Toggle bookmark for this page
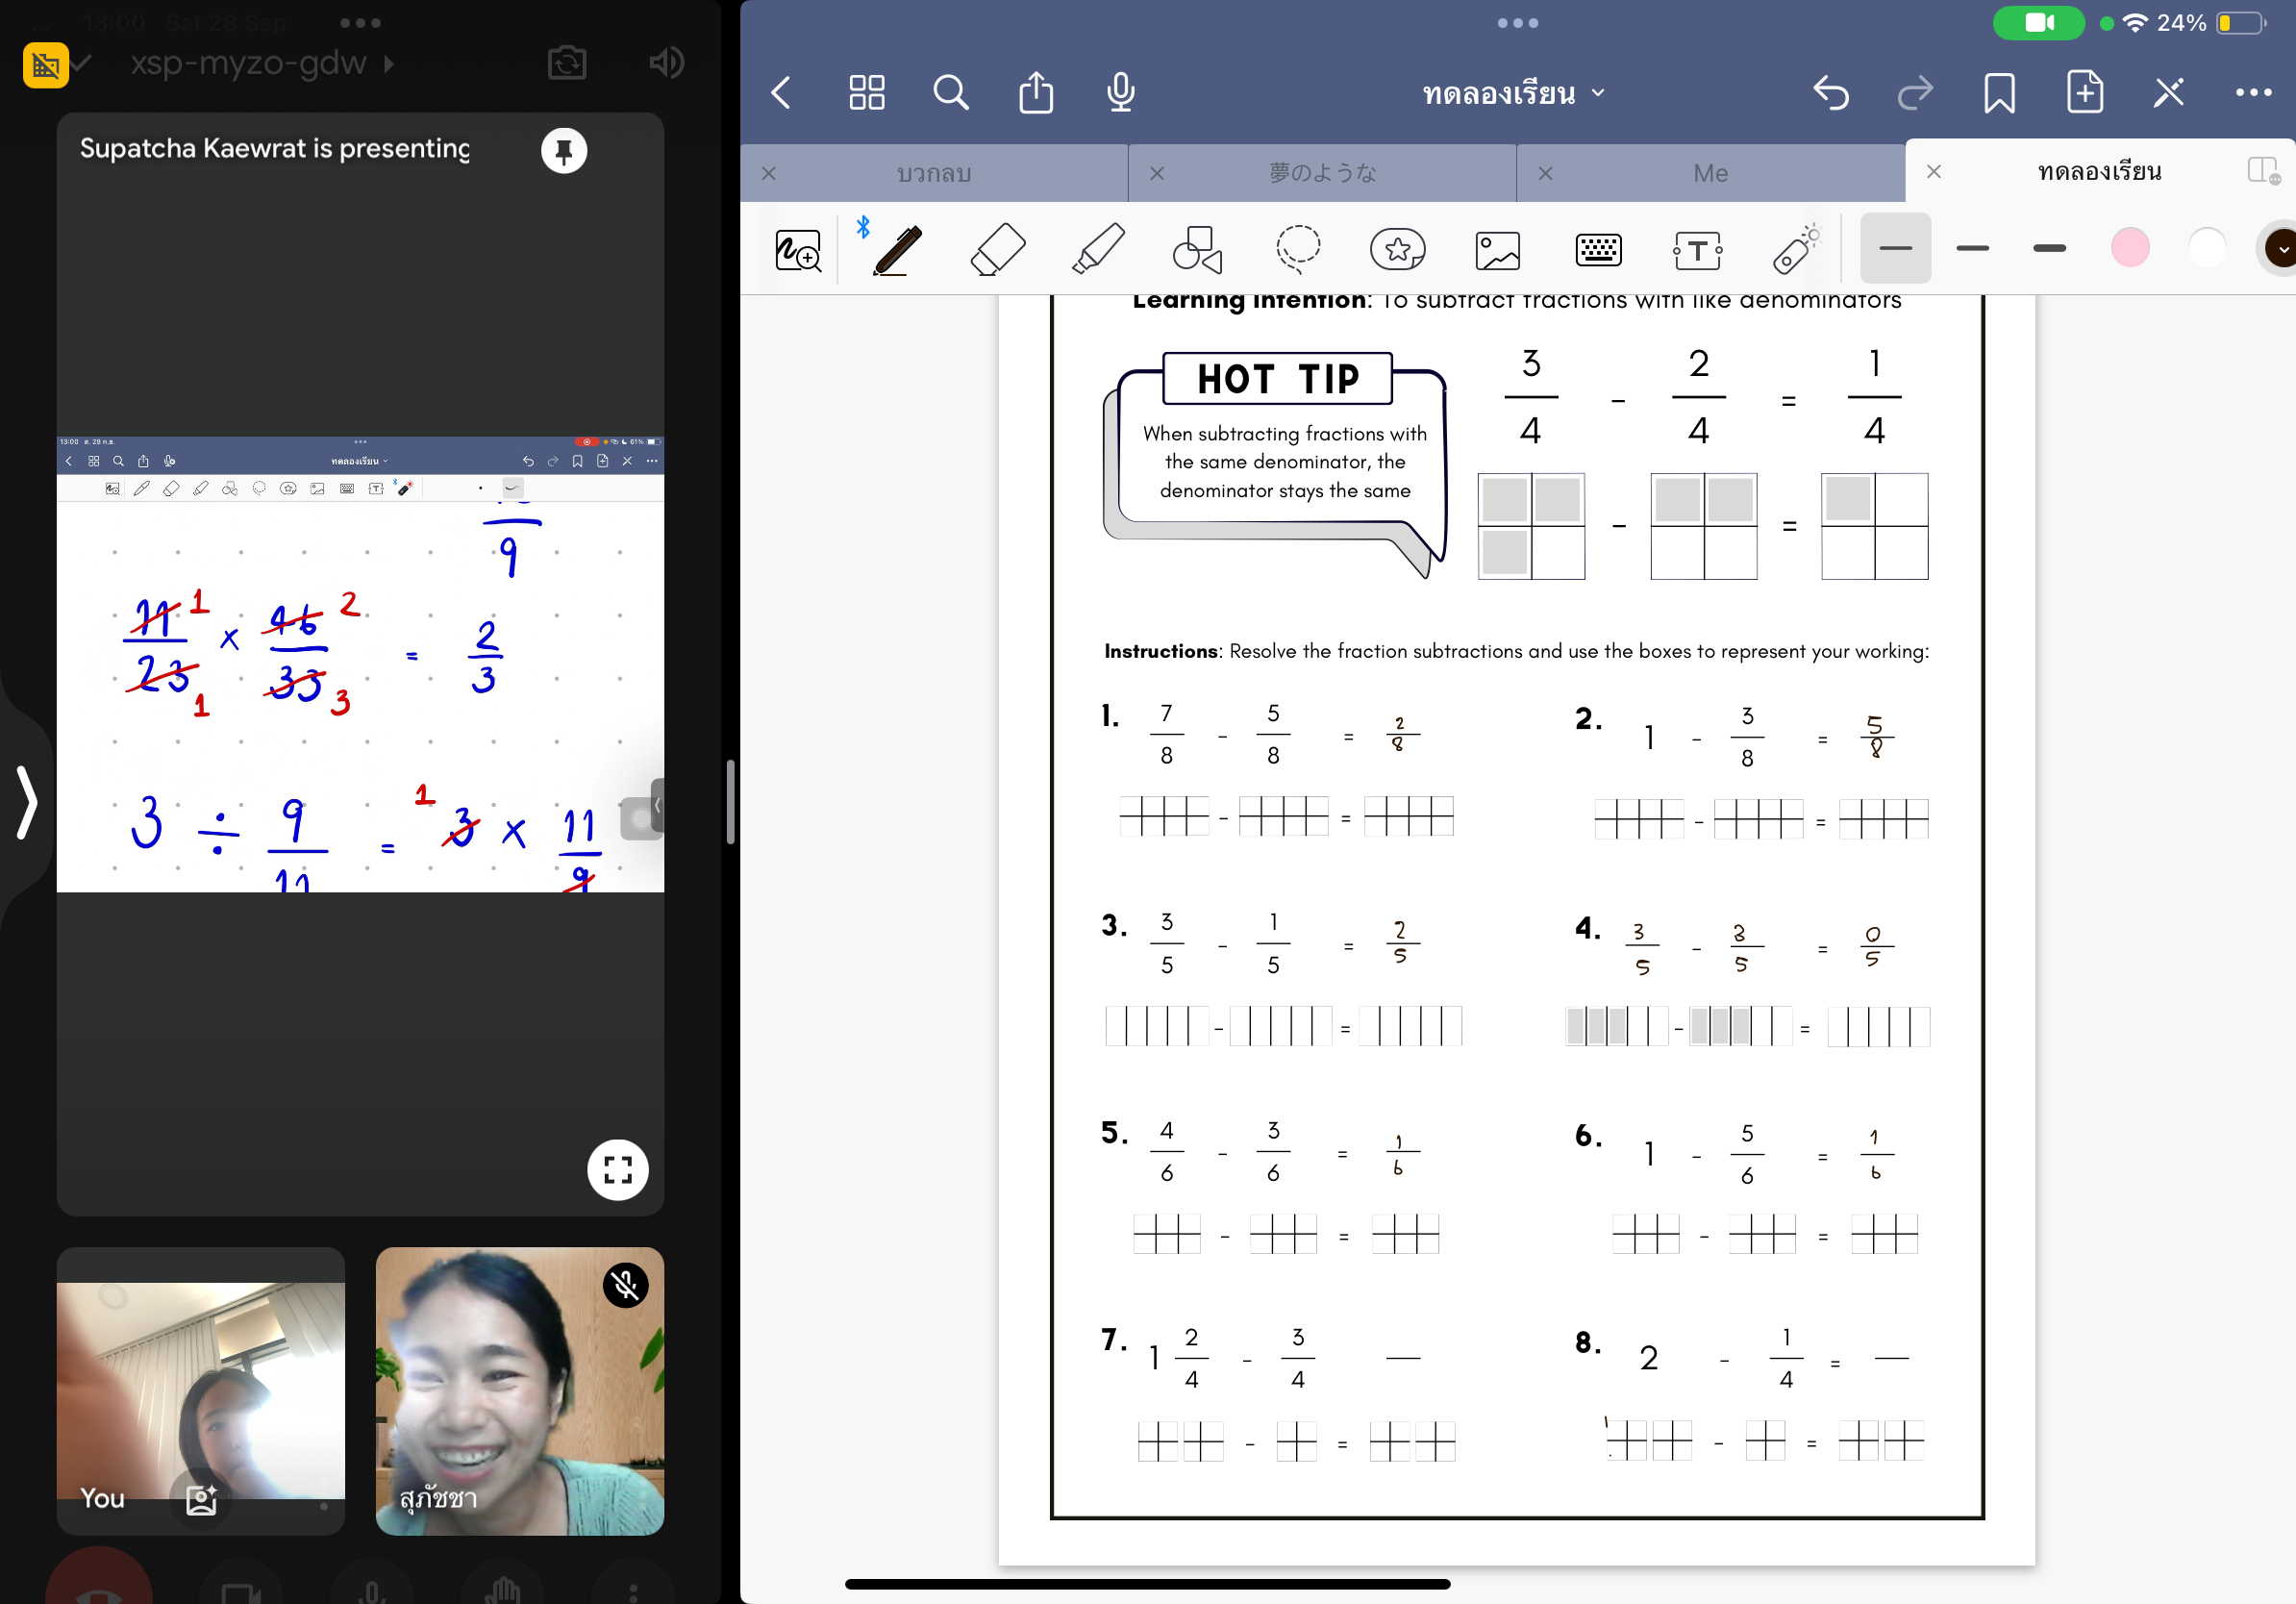 click(x=1999, y=93)
